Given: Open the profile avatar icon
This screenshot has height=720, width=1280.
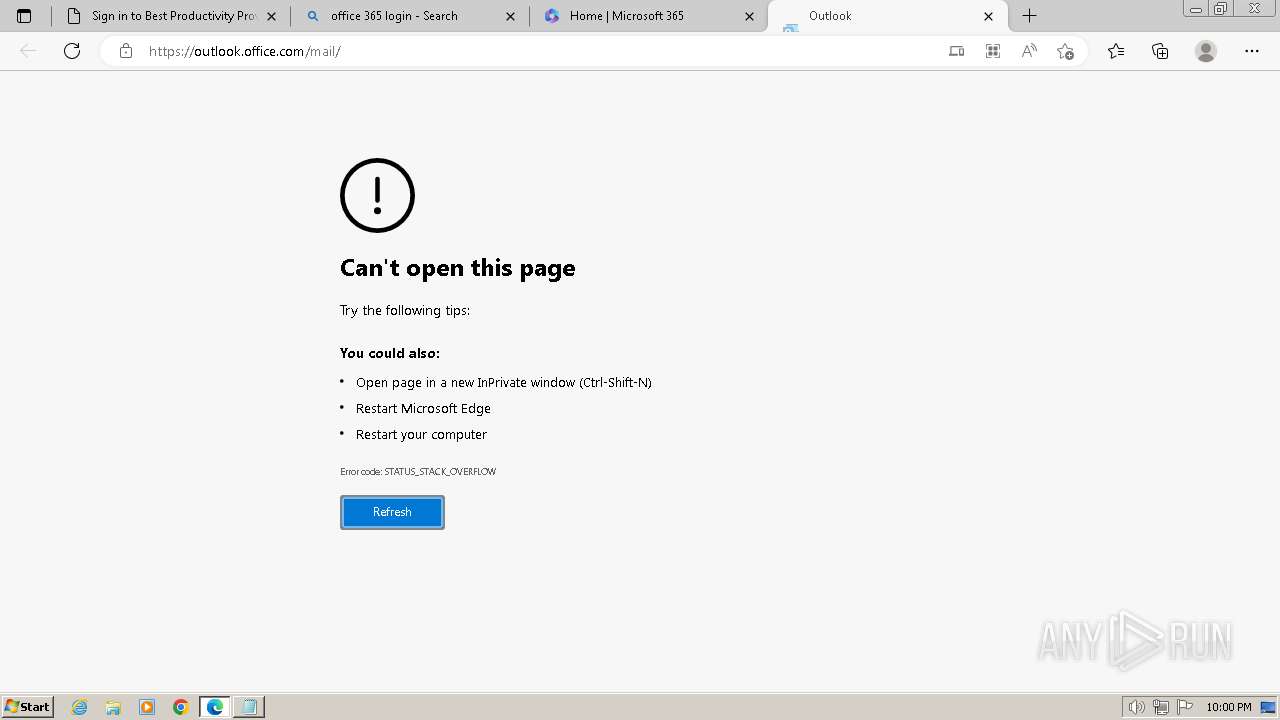Looking at the screenshot, I should point(1206,51).
